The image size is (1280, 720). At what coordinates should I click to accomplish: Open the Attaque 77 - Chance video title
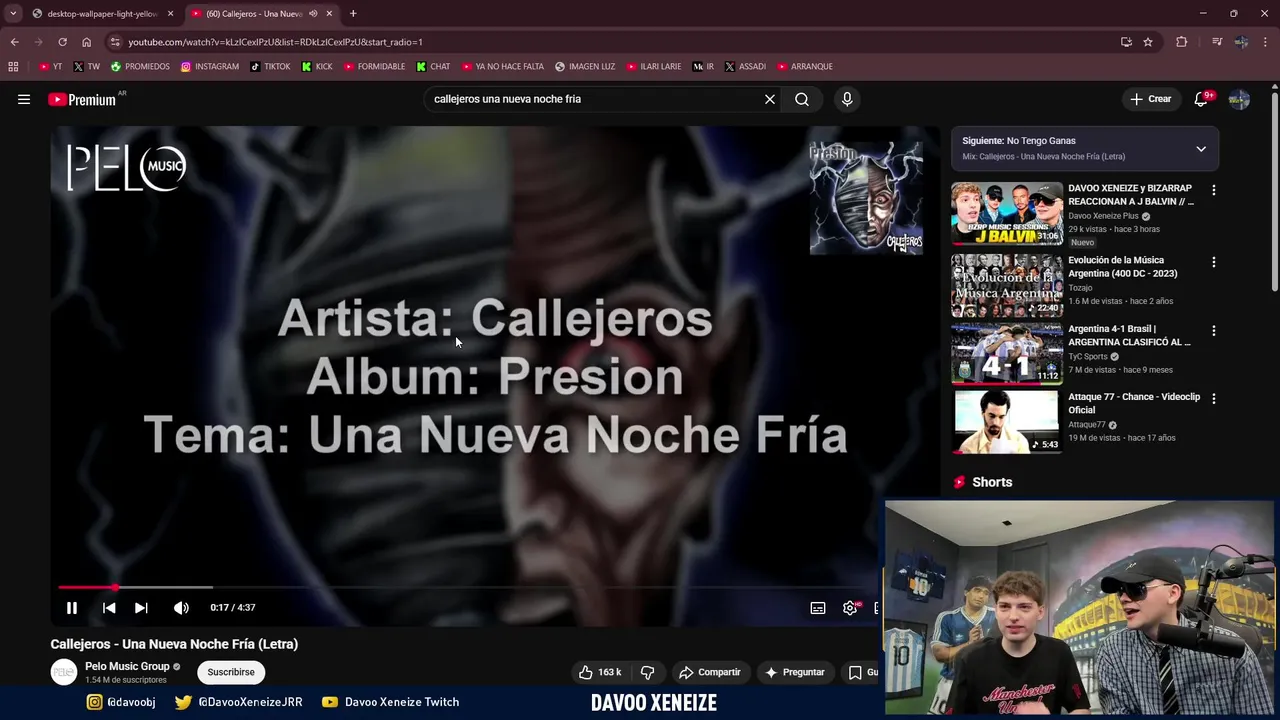point(1134,403)
